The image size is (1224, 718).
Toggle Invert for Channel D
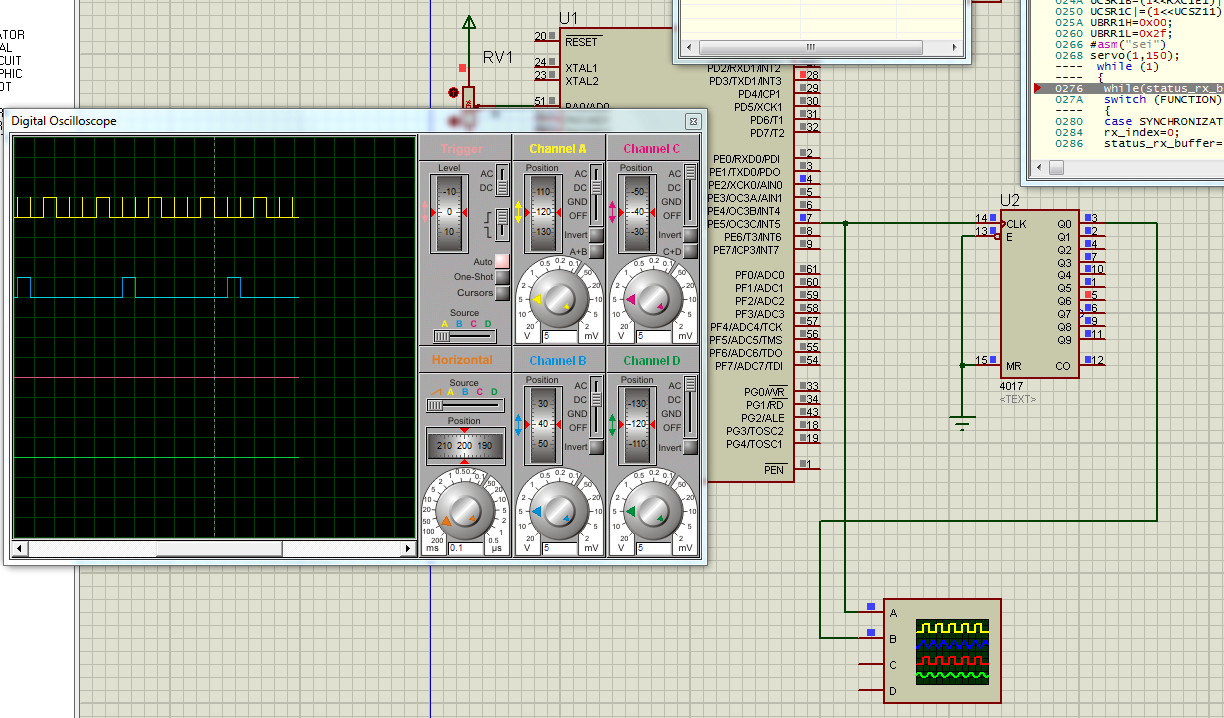point(691,447)
